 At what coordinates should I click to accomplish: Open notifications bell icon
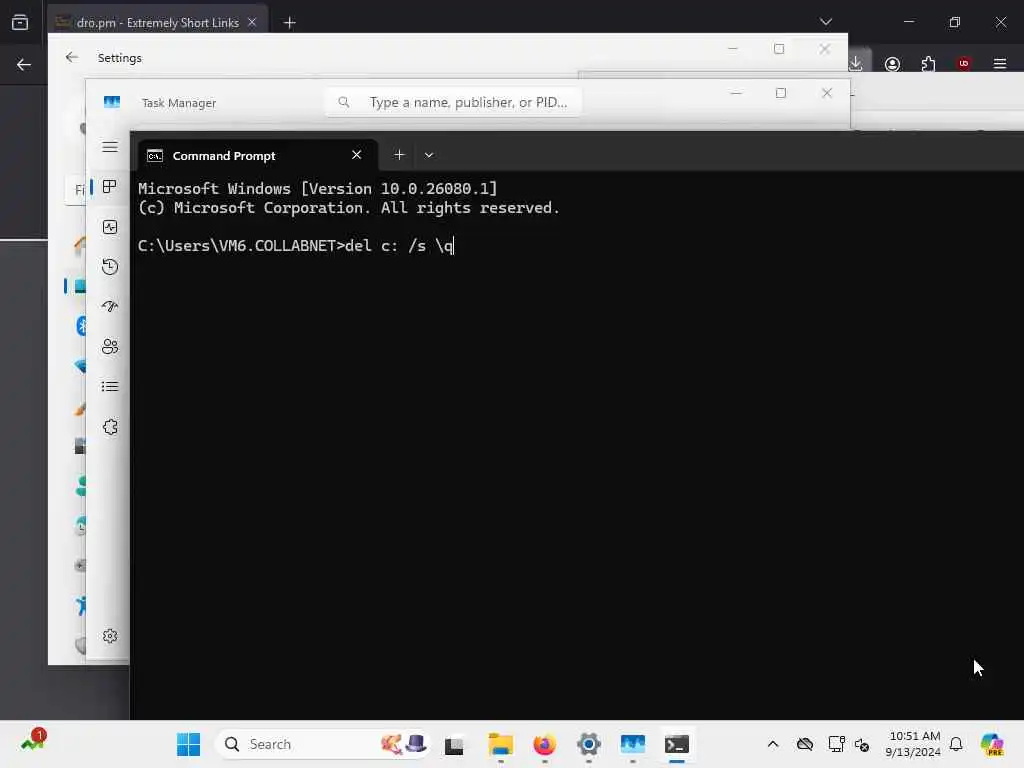[x=956, y=744]
